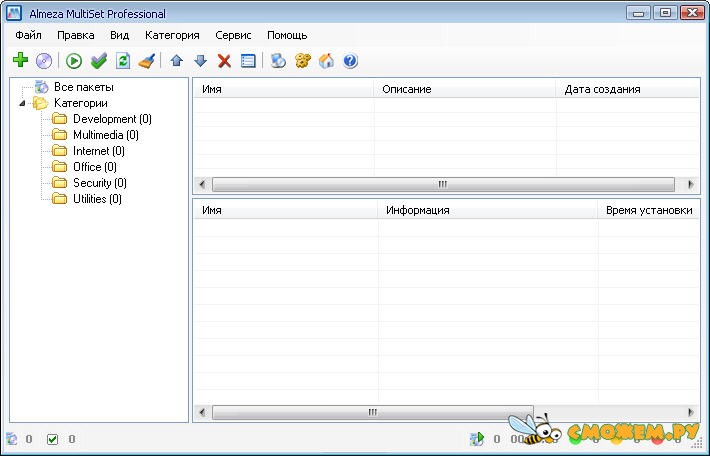Click the yellow gears settings icon

click(x=303, y=61)
